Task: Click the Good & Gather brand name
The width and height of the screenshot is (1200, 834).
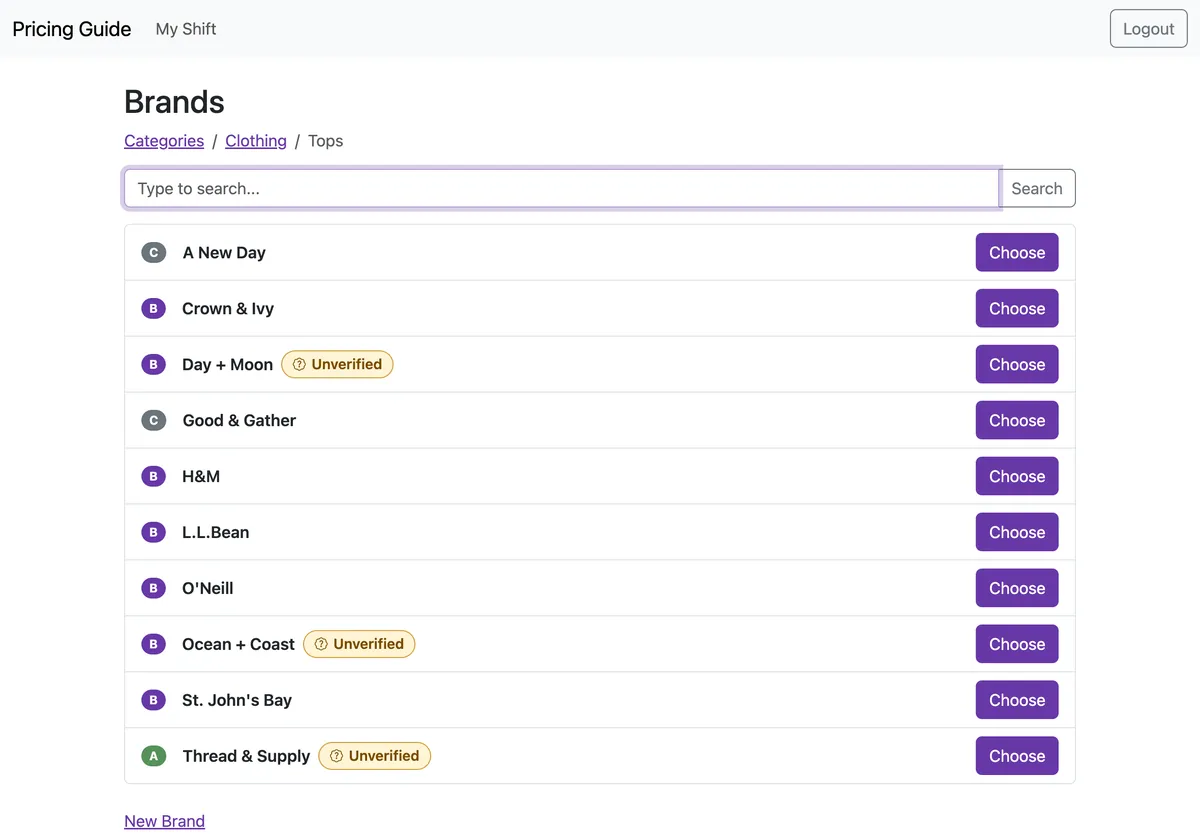Action: coord(239,421)
